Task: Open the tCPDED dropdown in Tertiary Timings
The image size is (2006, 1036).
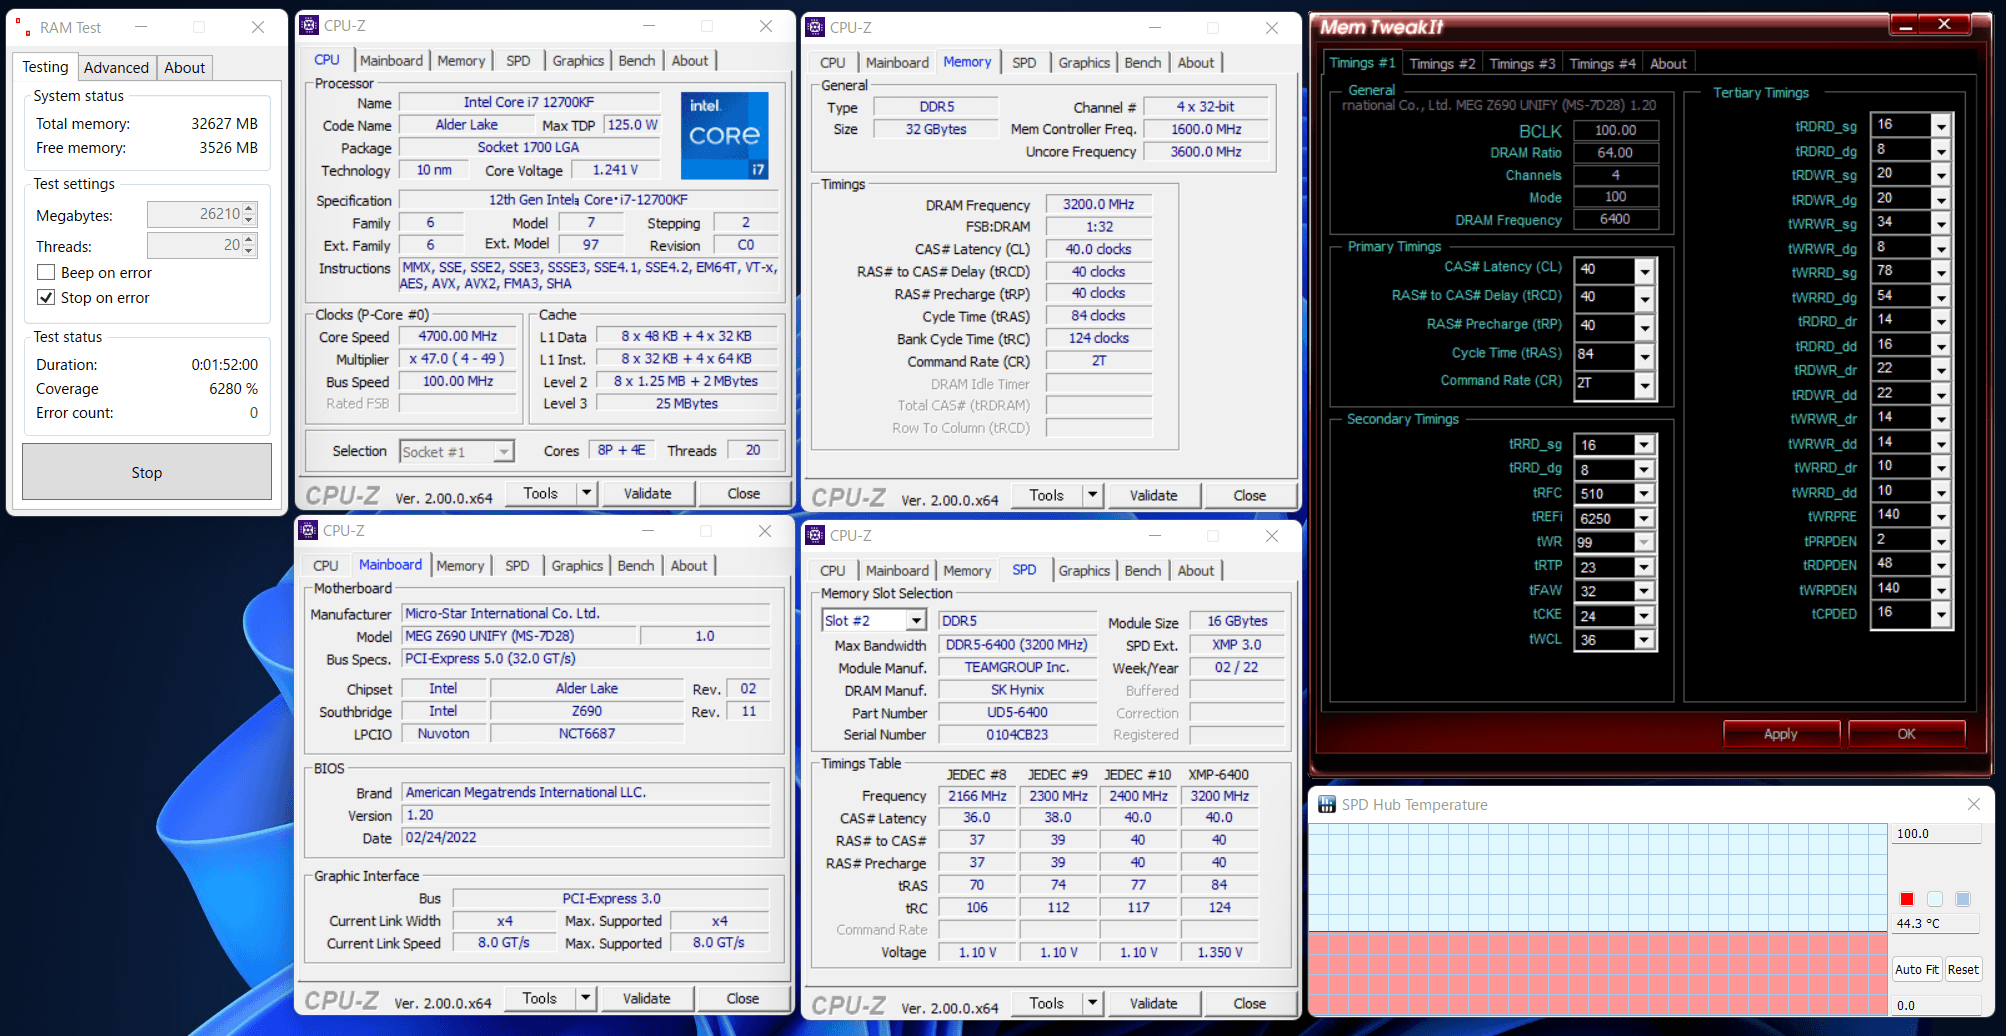Action: click(1941, 614)
